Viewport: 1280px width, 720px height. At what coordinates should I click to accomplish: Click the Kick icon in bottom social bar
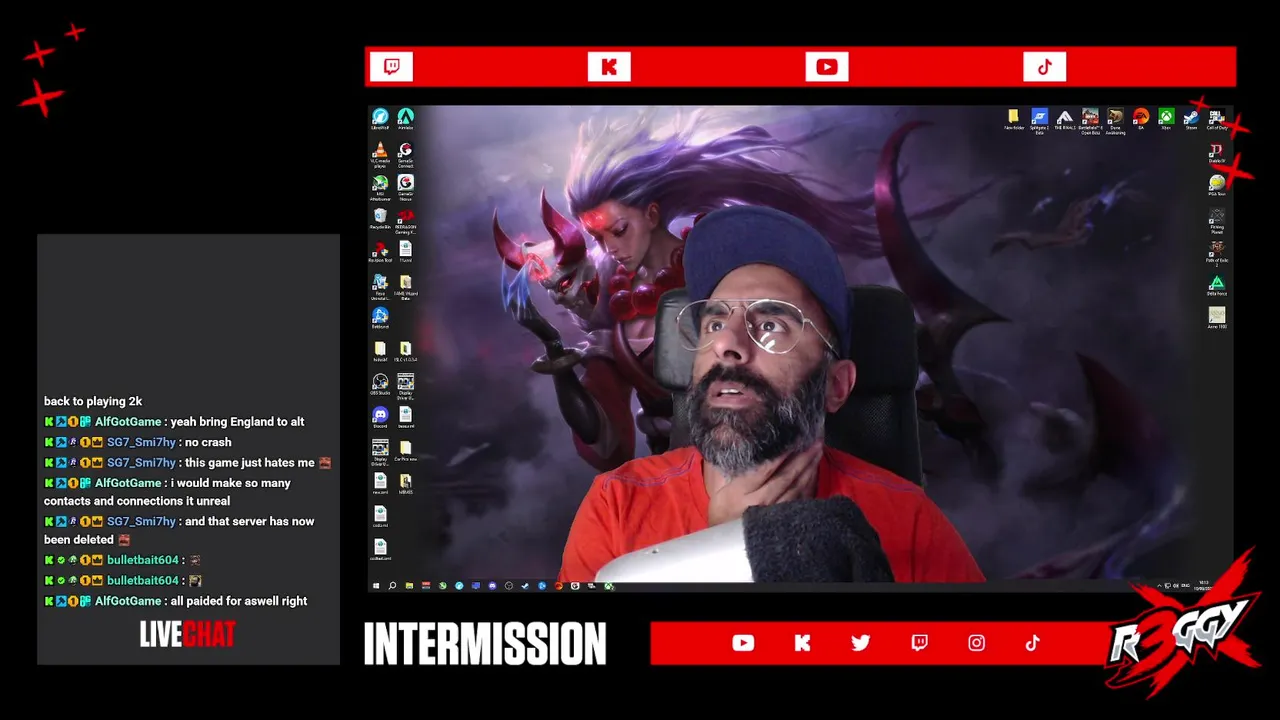[802, 643]
